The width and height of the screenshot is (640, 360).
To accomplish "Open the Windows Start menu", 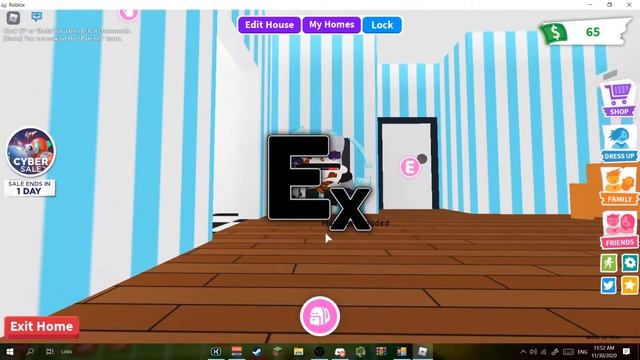I will point(10,351).
